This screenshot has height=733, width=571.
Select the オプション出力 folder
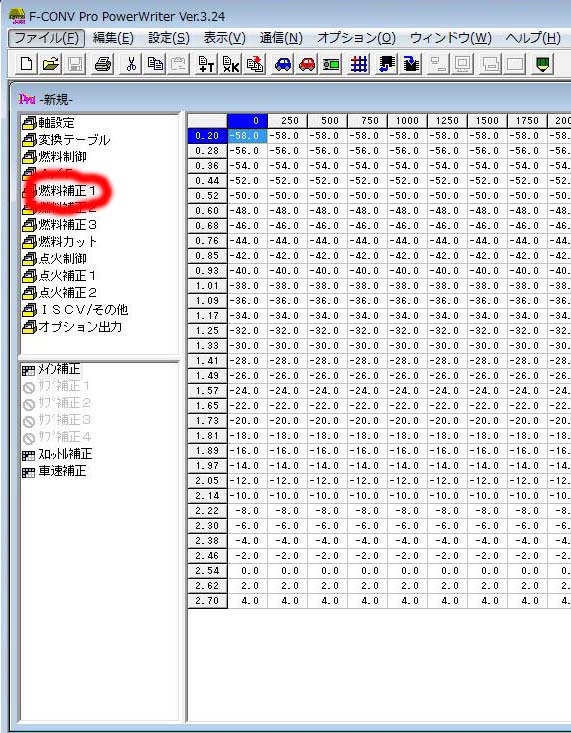click(x=72, y=326)
